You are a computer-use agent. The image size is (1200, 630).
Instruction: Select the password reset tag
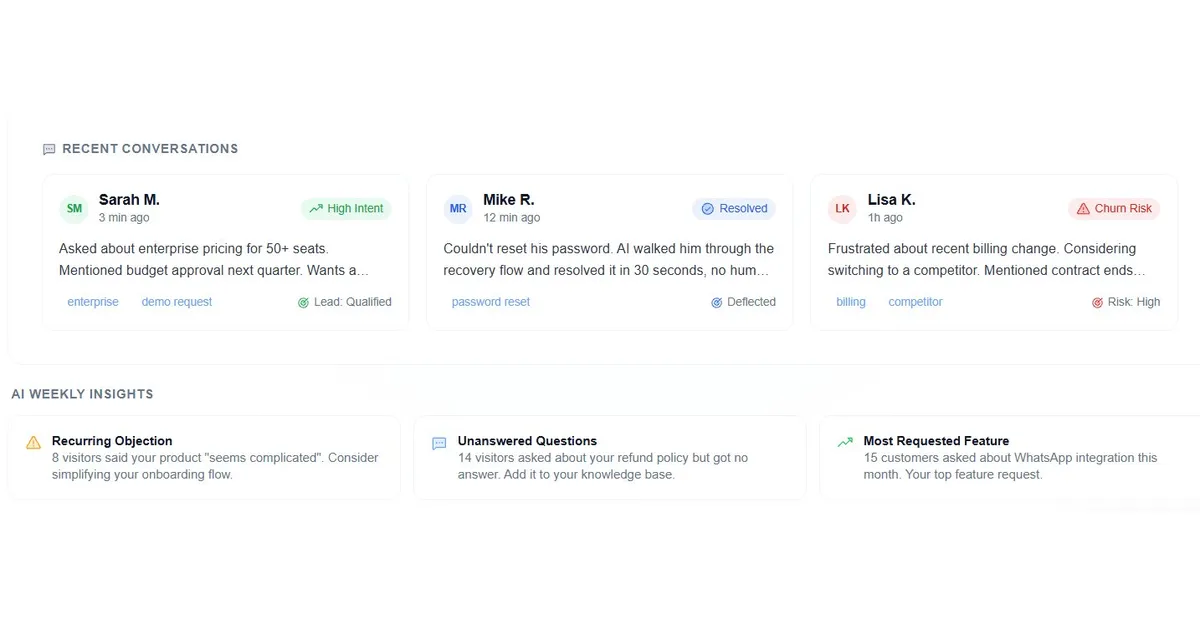pyautogui.click(x=491, y=302)
